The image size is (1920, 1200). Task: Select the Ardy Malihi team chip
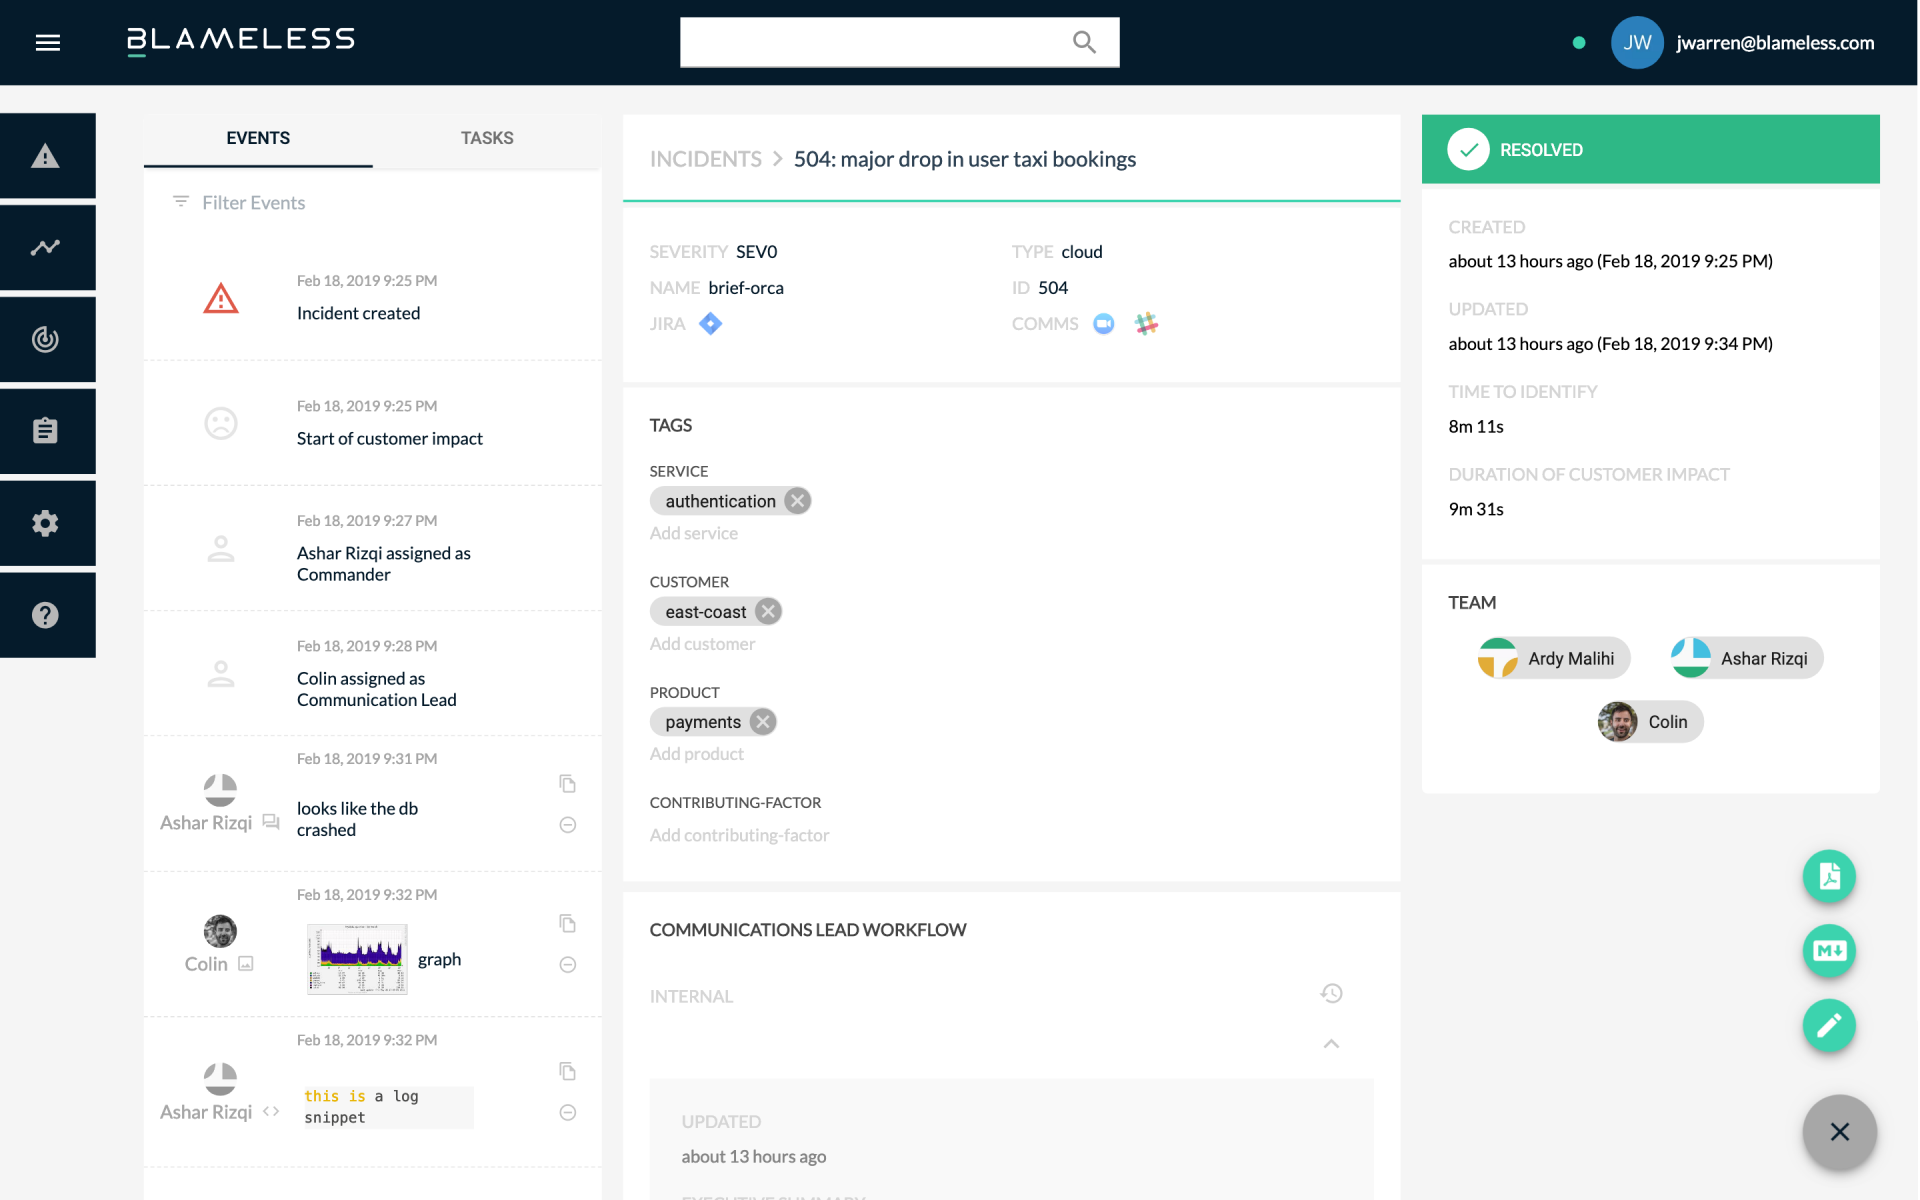coord(1554,659)
